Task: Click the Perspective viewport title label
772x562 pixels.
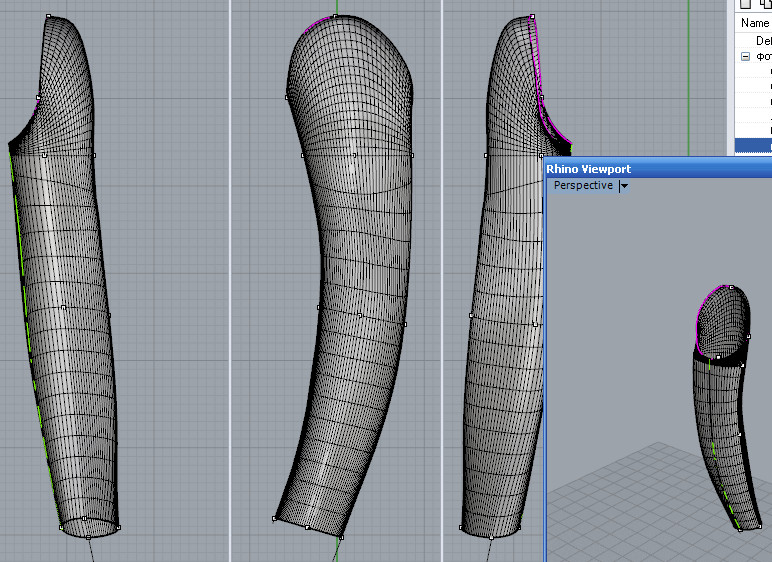Action: (x=583, y=186)
